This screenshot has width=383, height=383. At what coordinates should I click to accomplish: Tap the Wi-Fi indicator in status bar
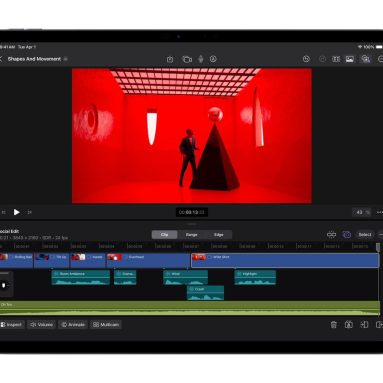click(x=360, y=47)
